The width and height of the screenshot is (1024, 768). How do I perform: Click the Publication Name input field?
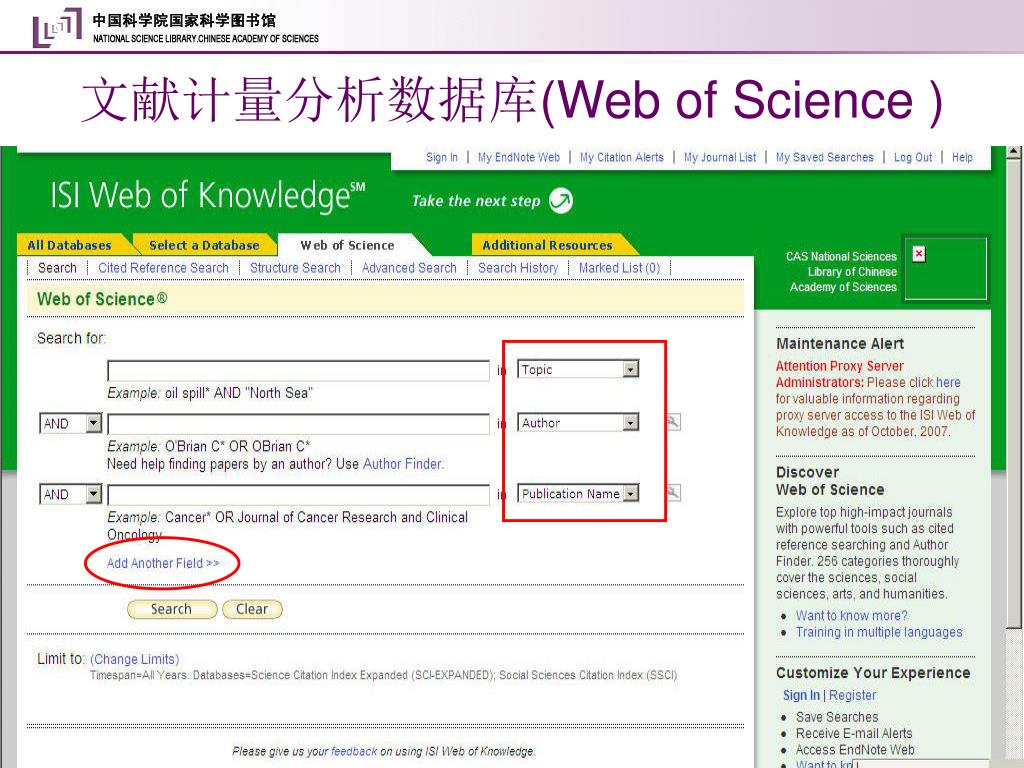(298, 494)
